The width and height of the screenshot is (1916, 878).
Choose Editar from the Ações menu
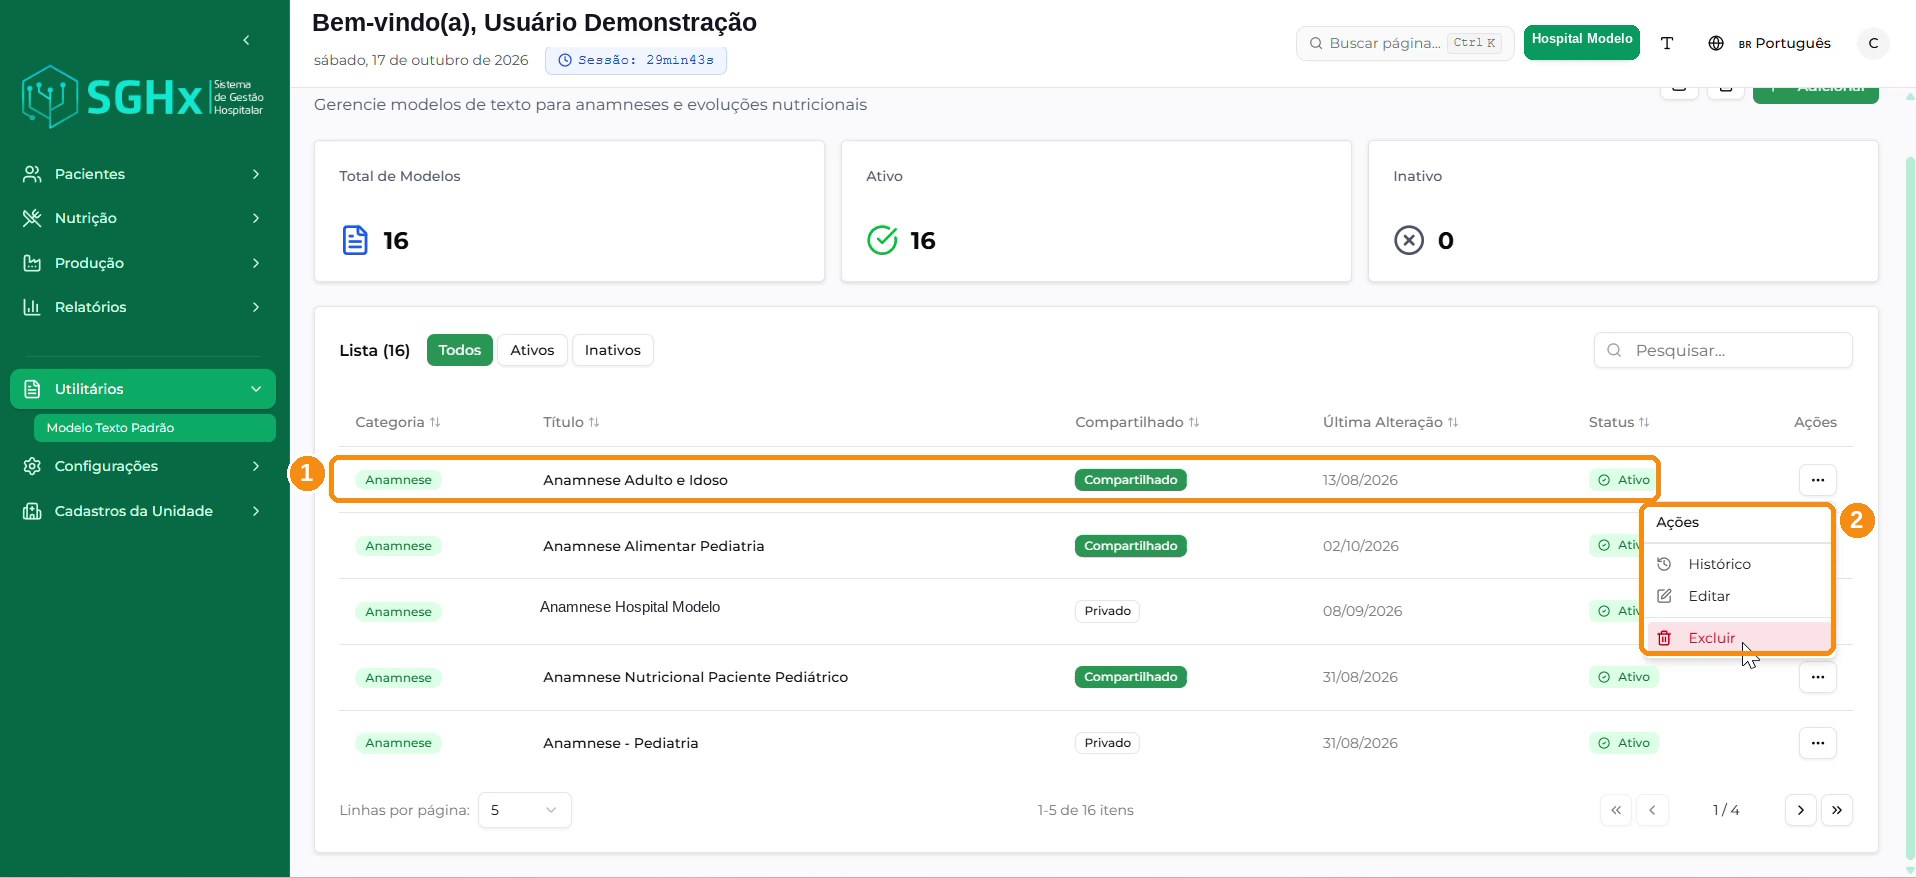point(1738,596)
